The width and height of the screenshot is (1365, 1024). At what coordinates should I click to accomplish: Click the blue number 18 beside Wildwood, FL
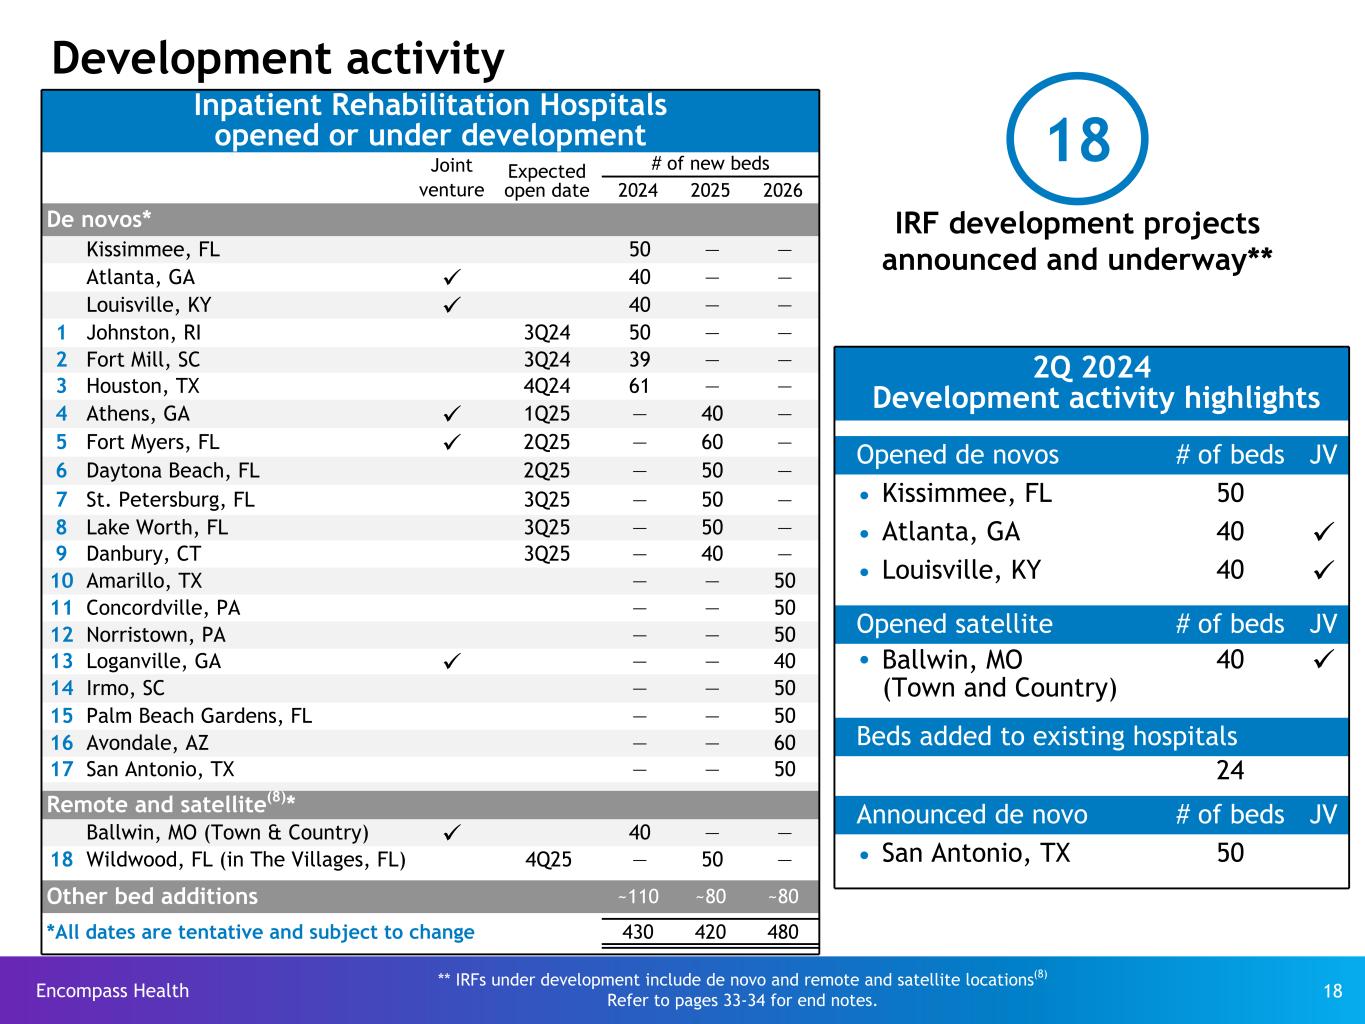point(62,859)
